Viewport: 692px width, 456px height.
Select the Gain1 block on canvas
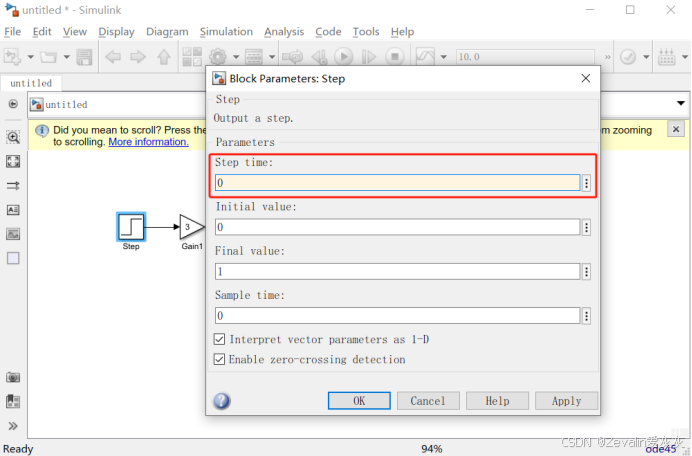click(192, 227)
